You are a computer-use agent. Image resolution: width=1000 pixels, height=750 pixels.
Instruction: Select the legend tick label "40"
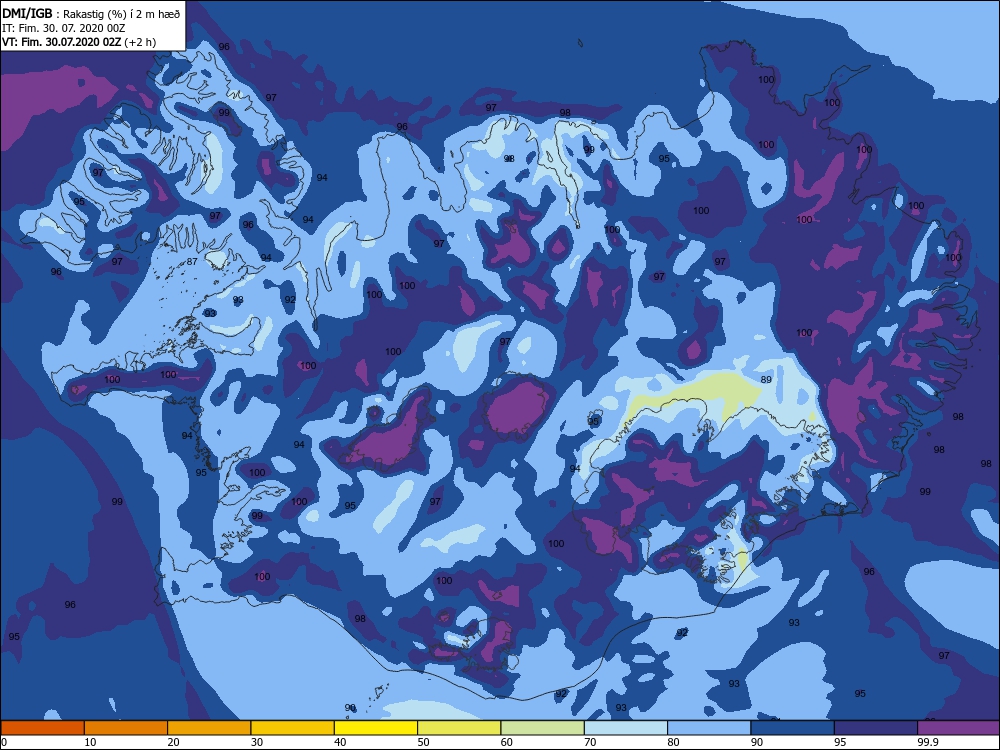(x=341, y=742)
